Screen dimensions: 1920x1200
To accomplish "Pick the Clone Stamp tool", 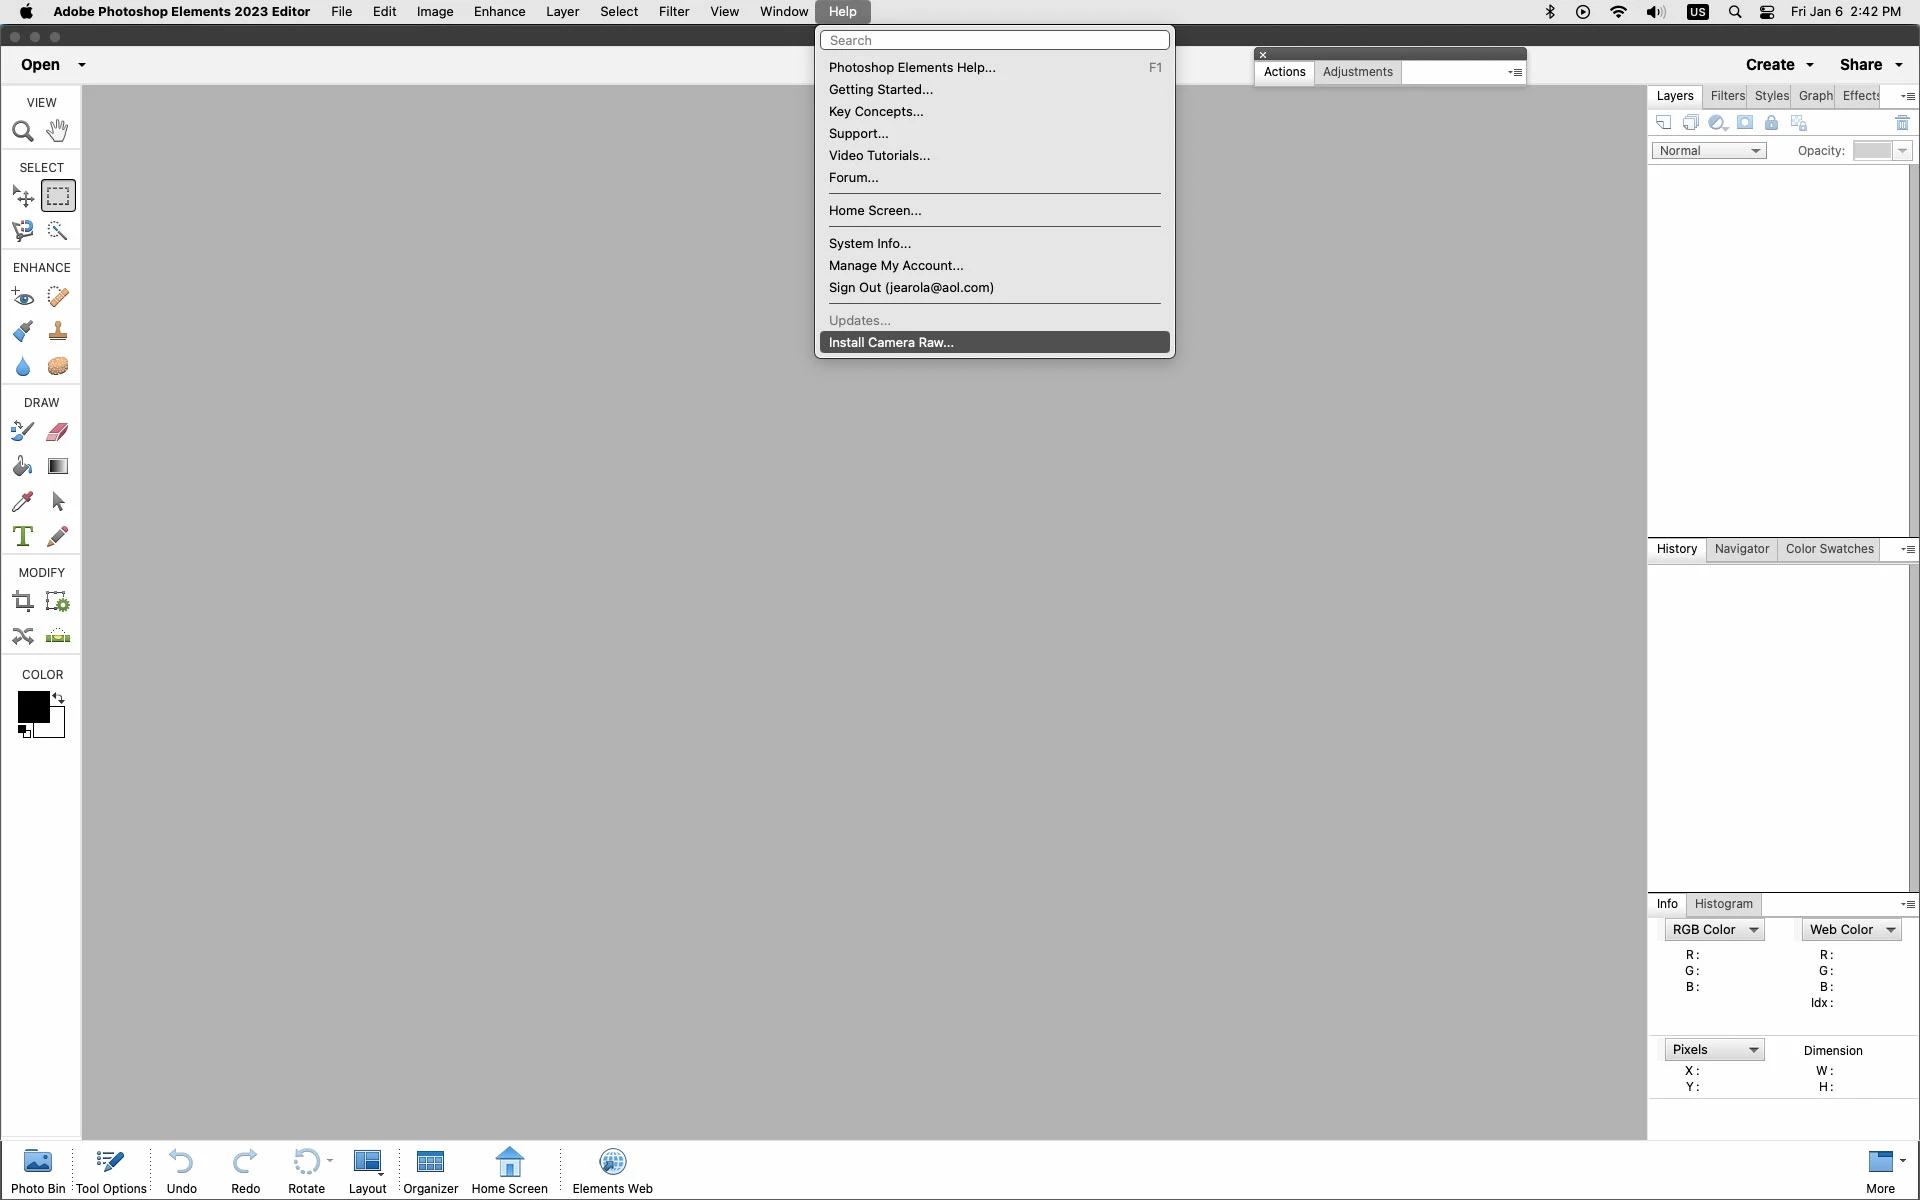I will click(58, 331).
